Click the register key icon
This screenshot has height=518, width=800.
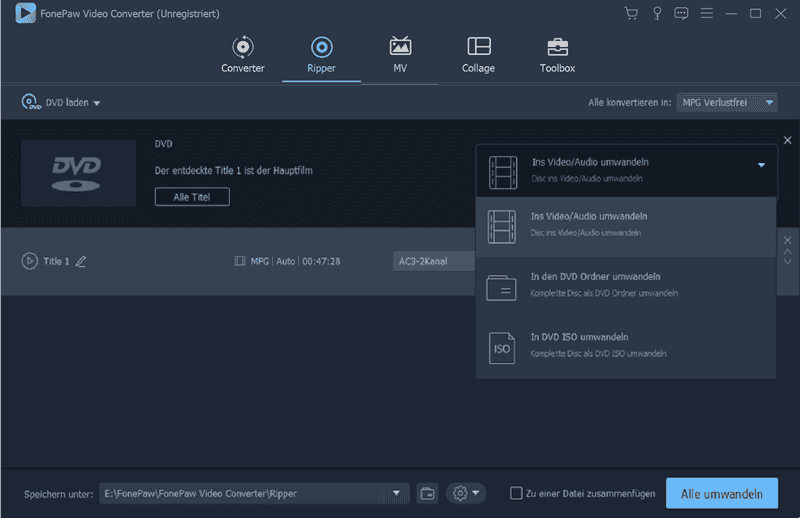(x=657, y=13)
